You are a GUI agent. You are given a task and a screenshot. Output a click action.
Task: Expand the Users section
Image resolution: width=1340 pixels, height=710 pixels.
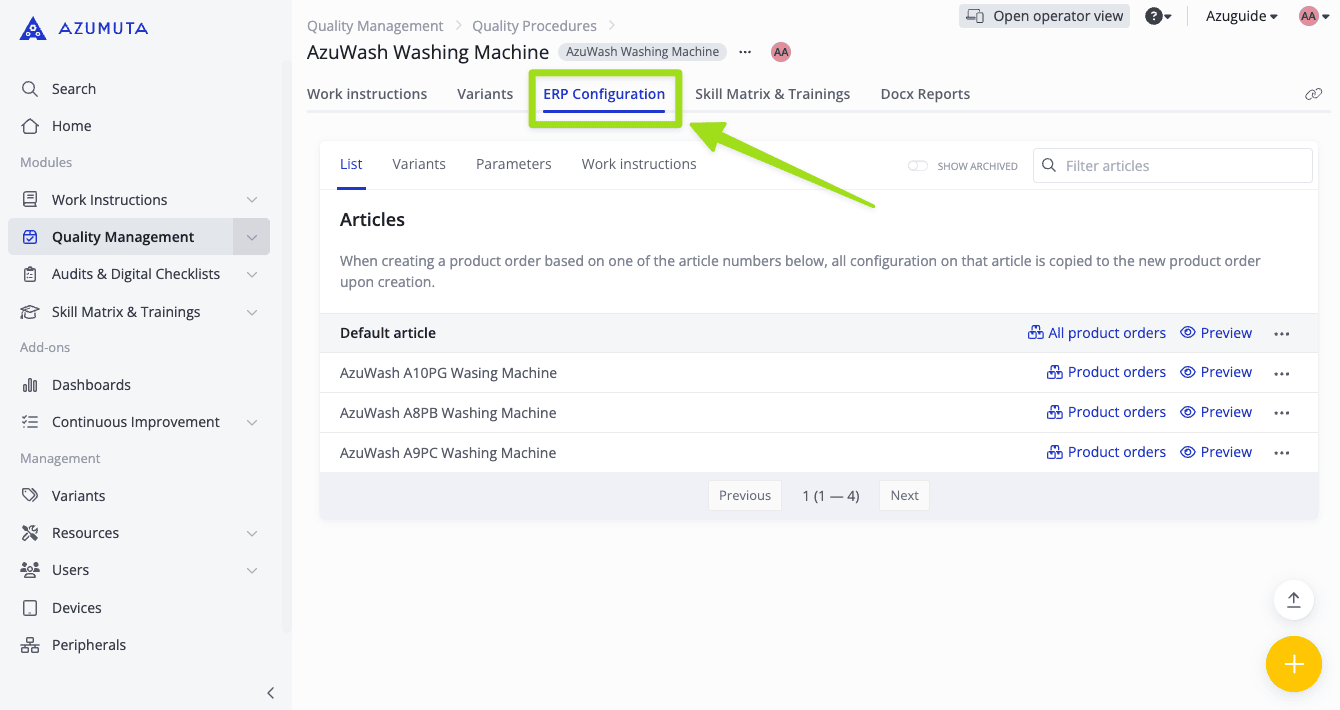251,570
